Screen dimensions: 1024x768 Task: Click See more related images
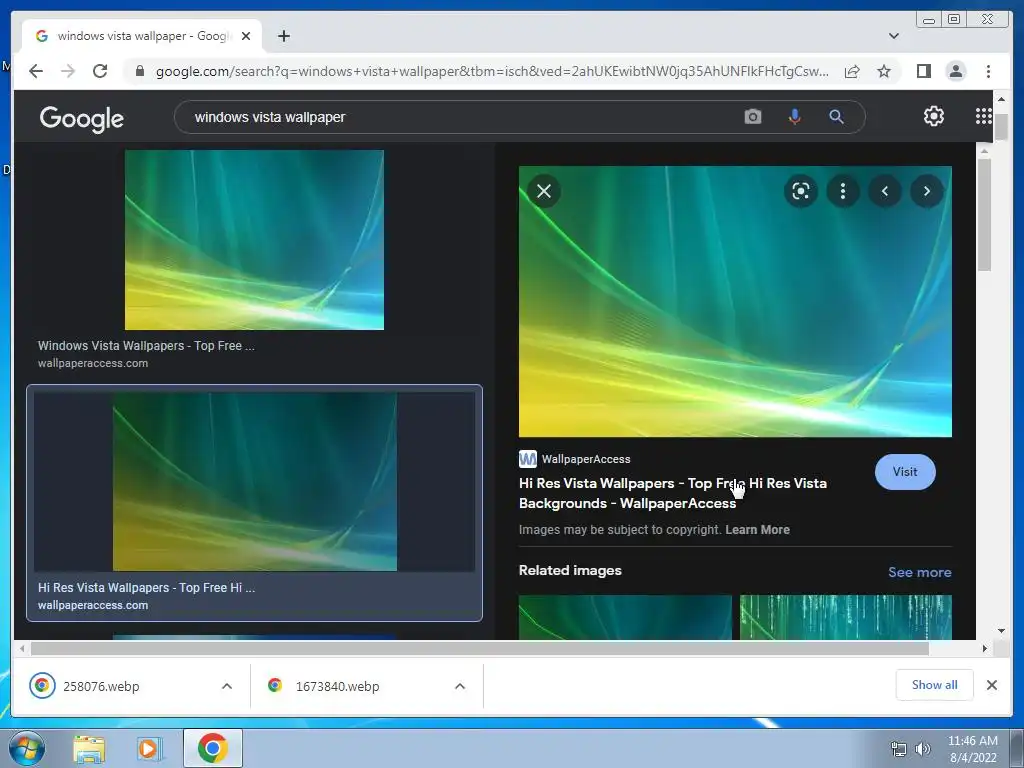[x=919, y=572]
